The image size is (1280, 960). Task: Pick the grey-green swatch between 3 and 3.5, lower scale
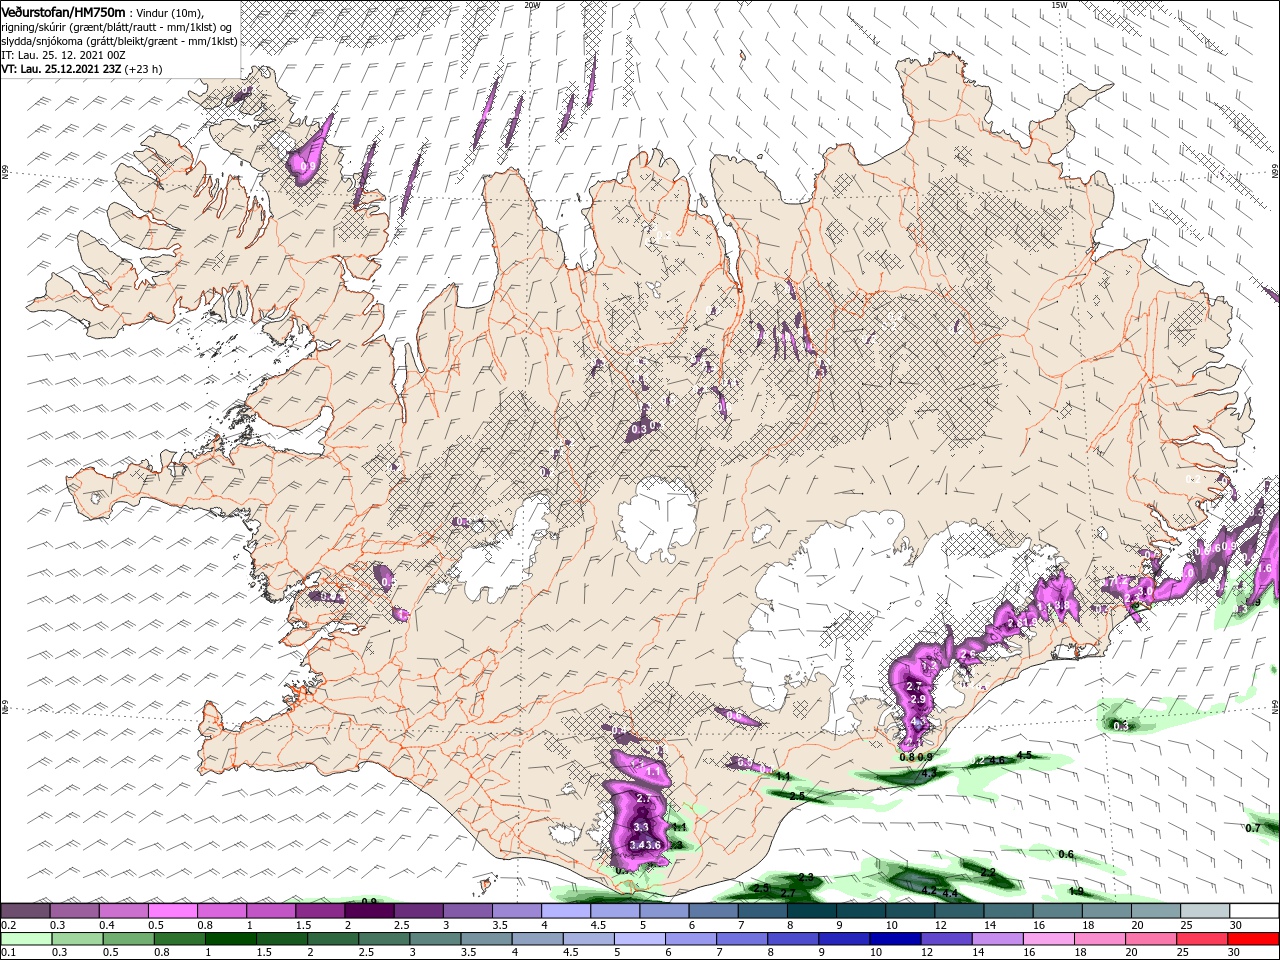point(435,939)
